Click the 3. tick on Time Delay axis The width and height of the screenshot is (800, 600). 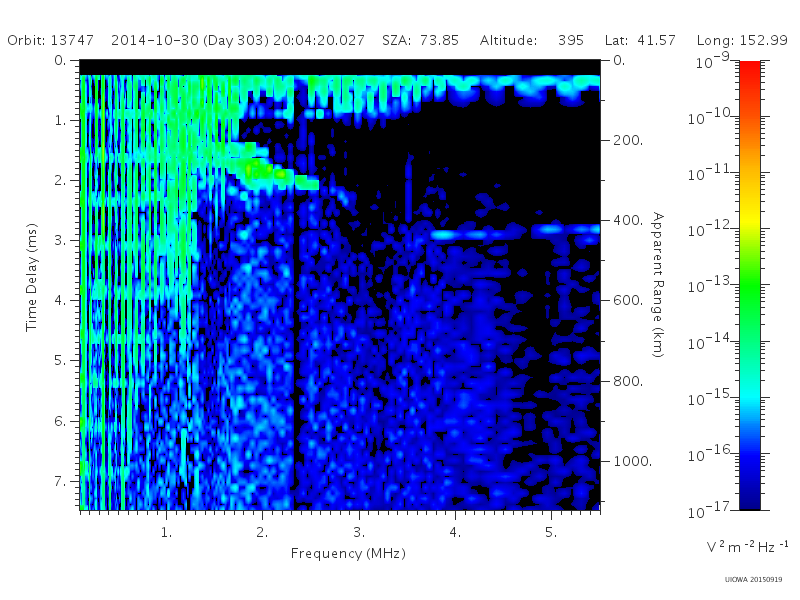pyautogui.click(x=60, y=240)
